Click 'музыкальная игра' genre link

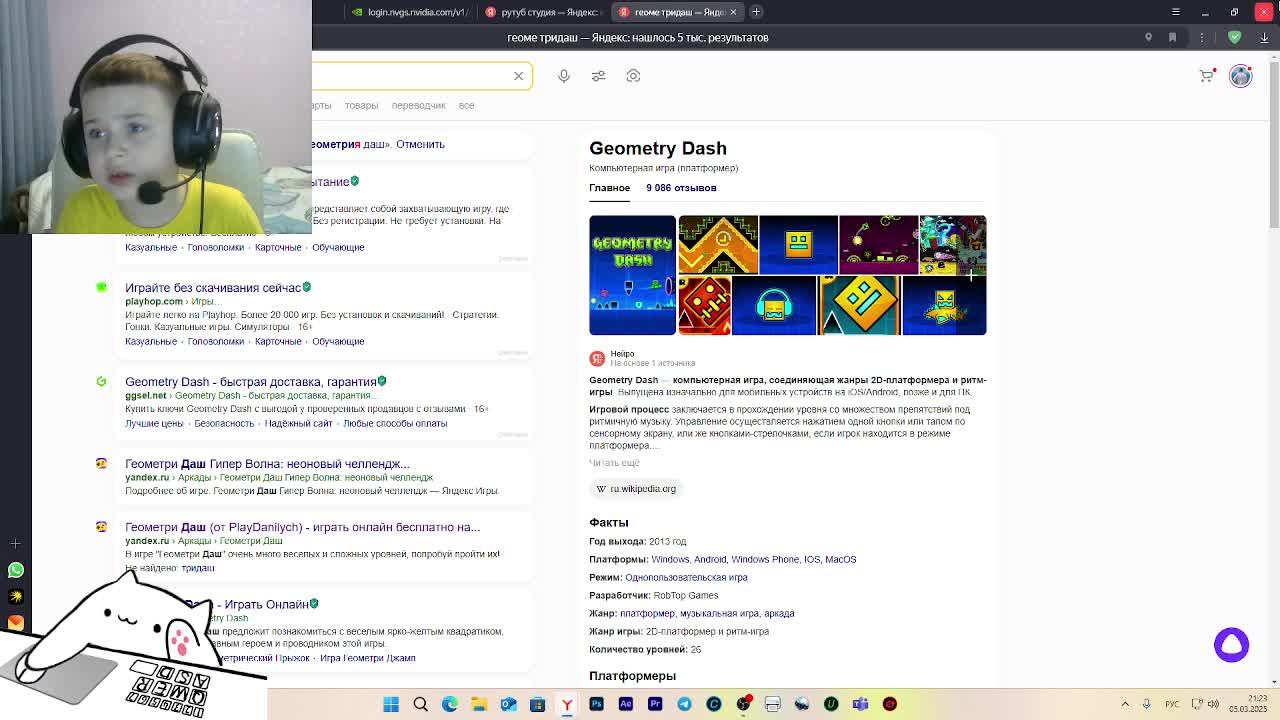(x=718, y=614)
